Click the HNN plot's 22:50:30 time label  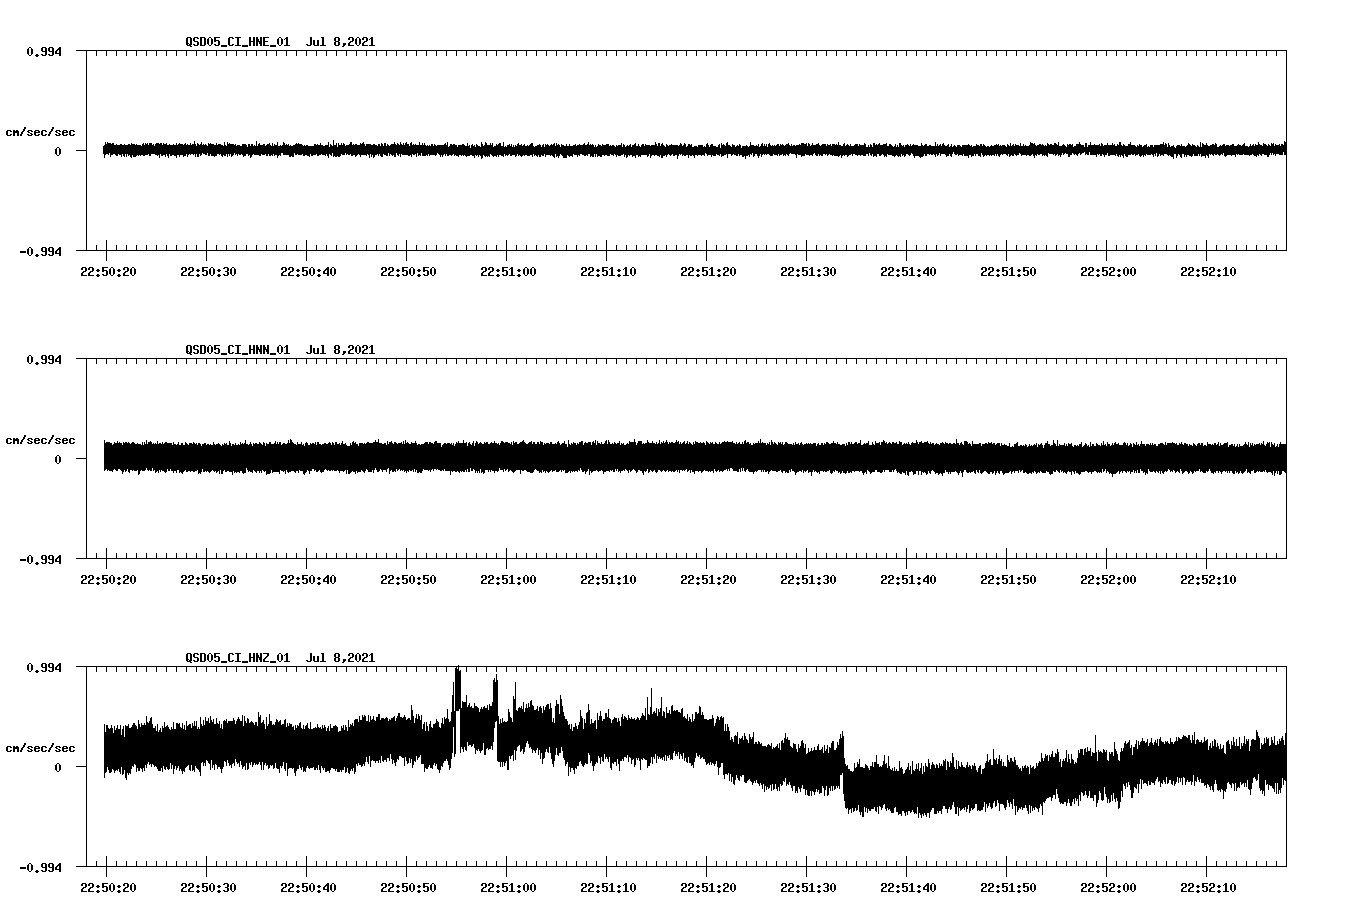coord(207,580)
